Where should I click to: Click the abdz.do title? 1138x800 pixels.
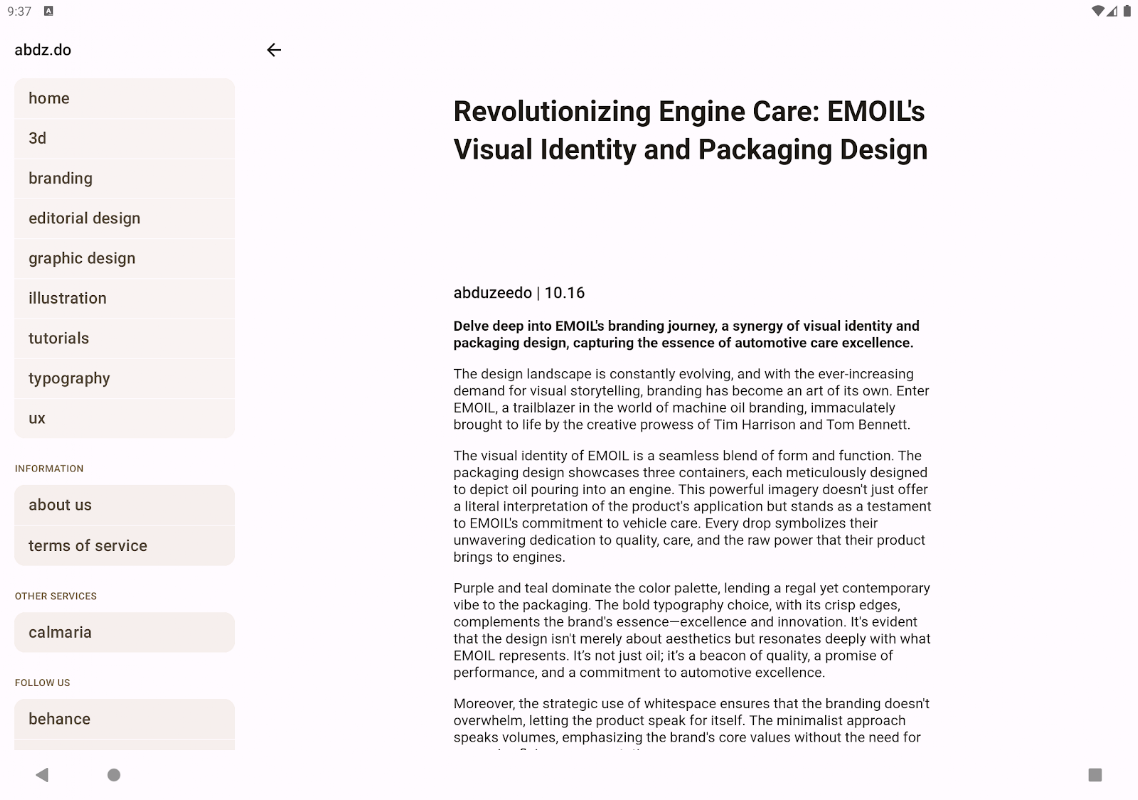coord(43,50)
